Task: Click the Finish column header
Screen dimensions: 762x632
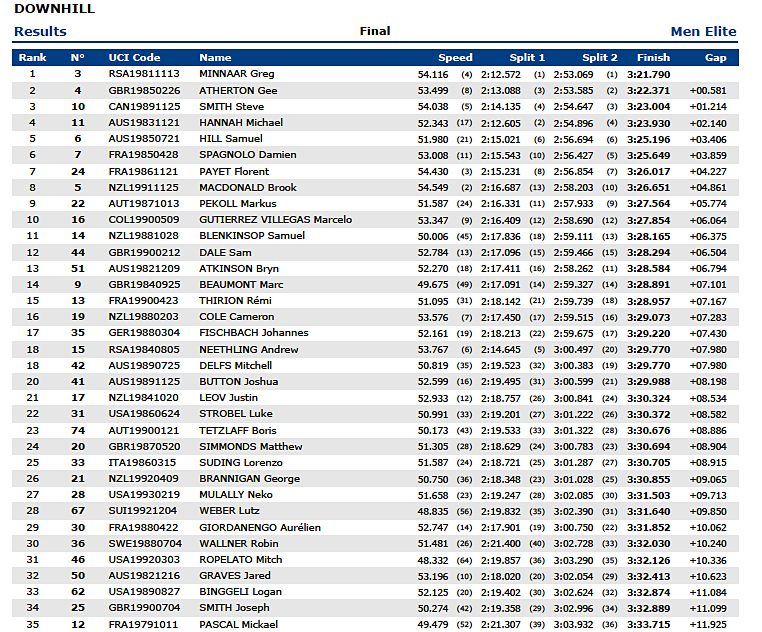Action: [654, 58]
